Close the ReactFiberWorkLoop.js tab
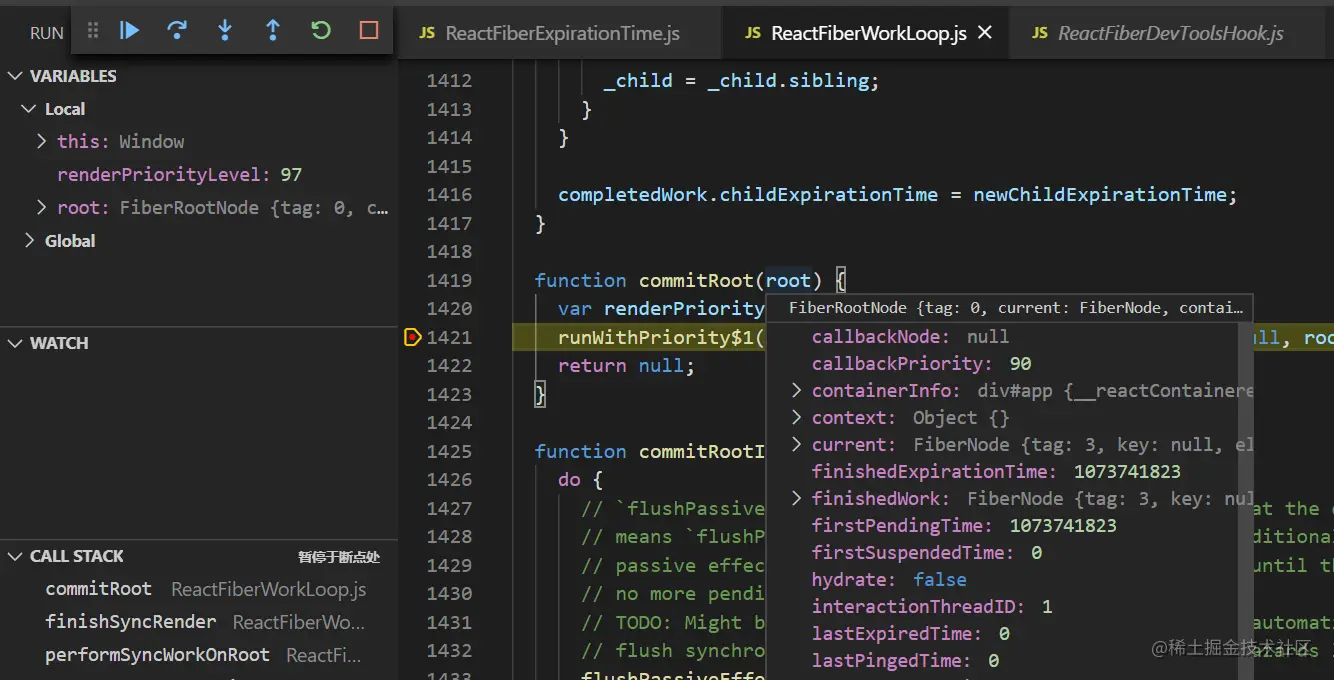Viewport: 1334px width, 680px height. point(985,33)
